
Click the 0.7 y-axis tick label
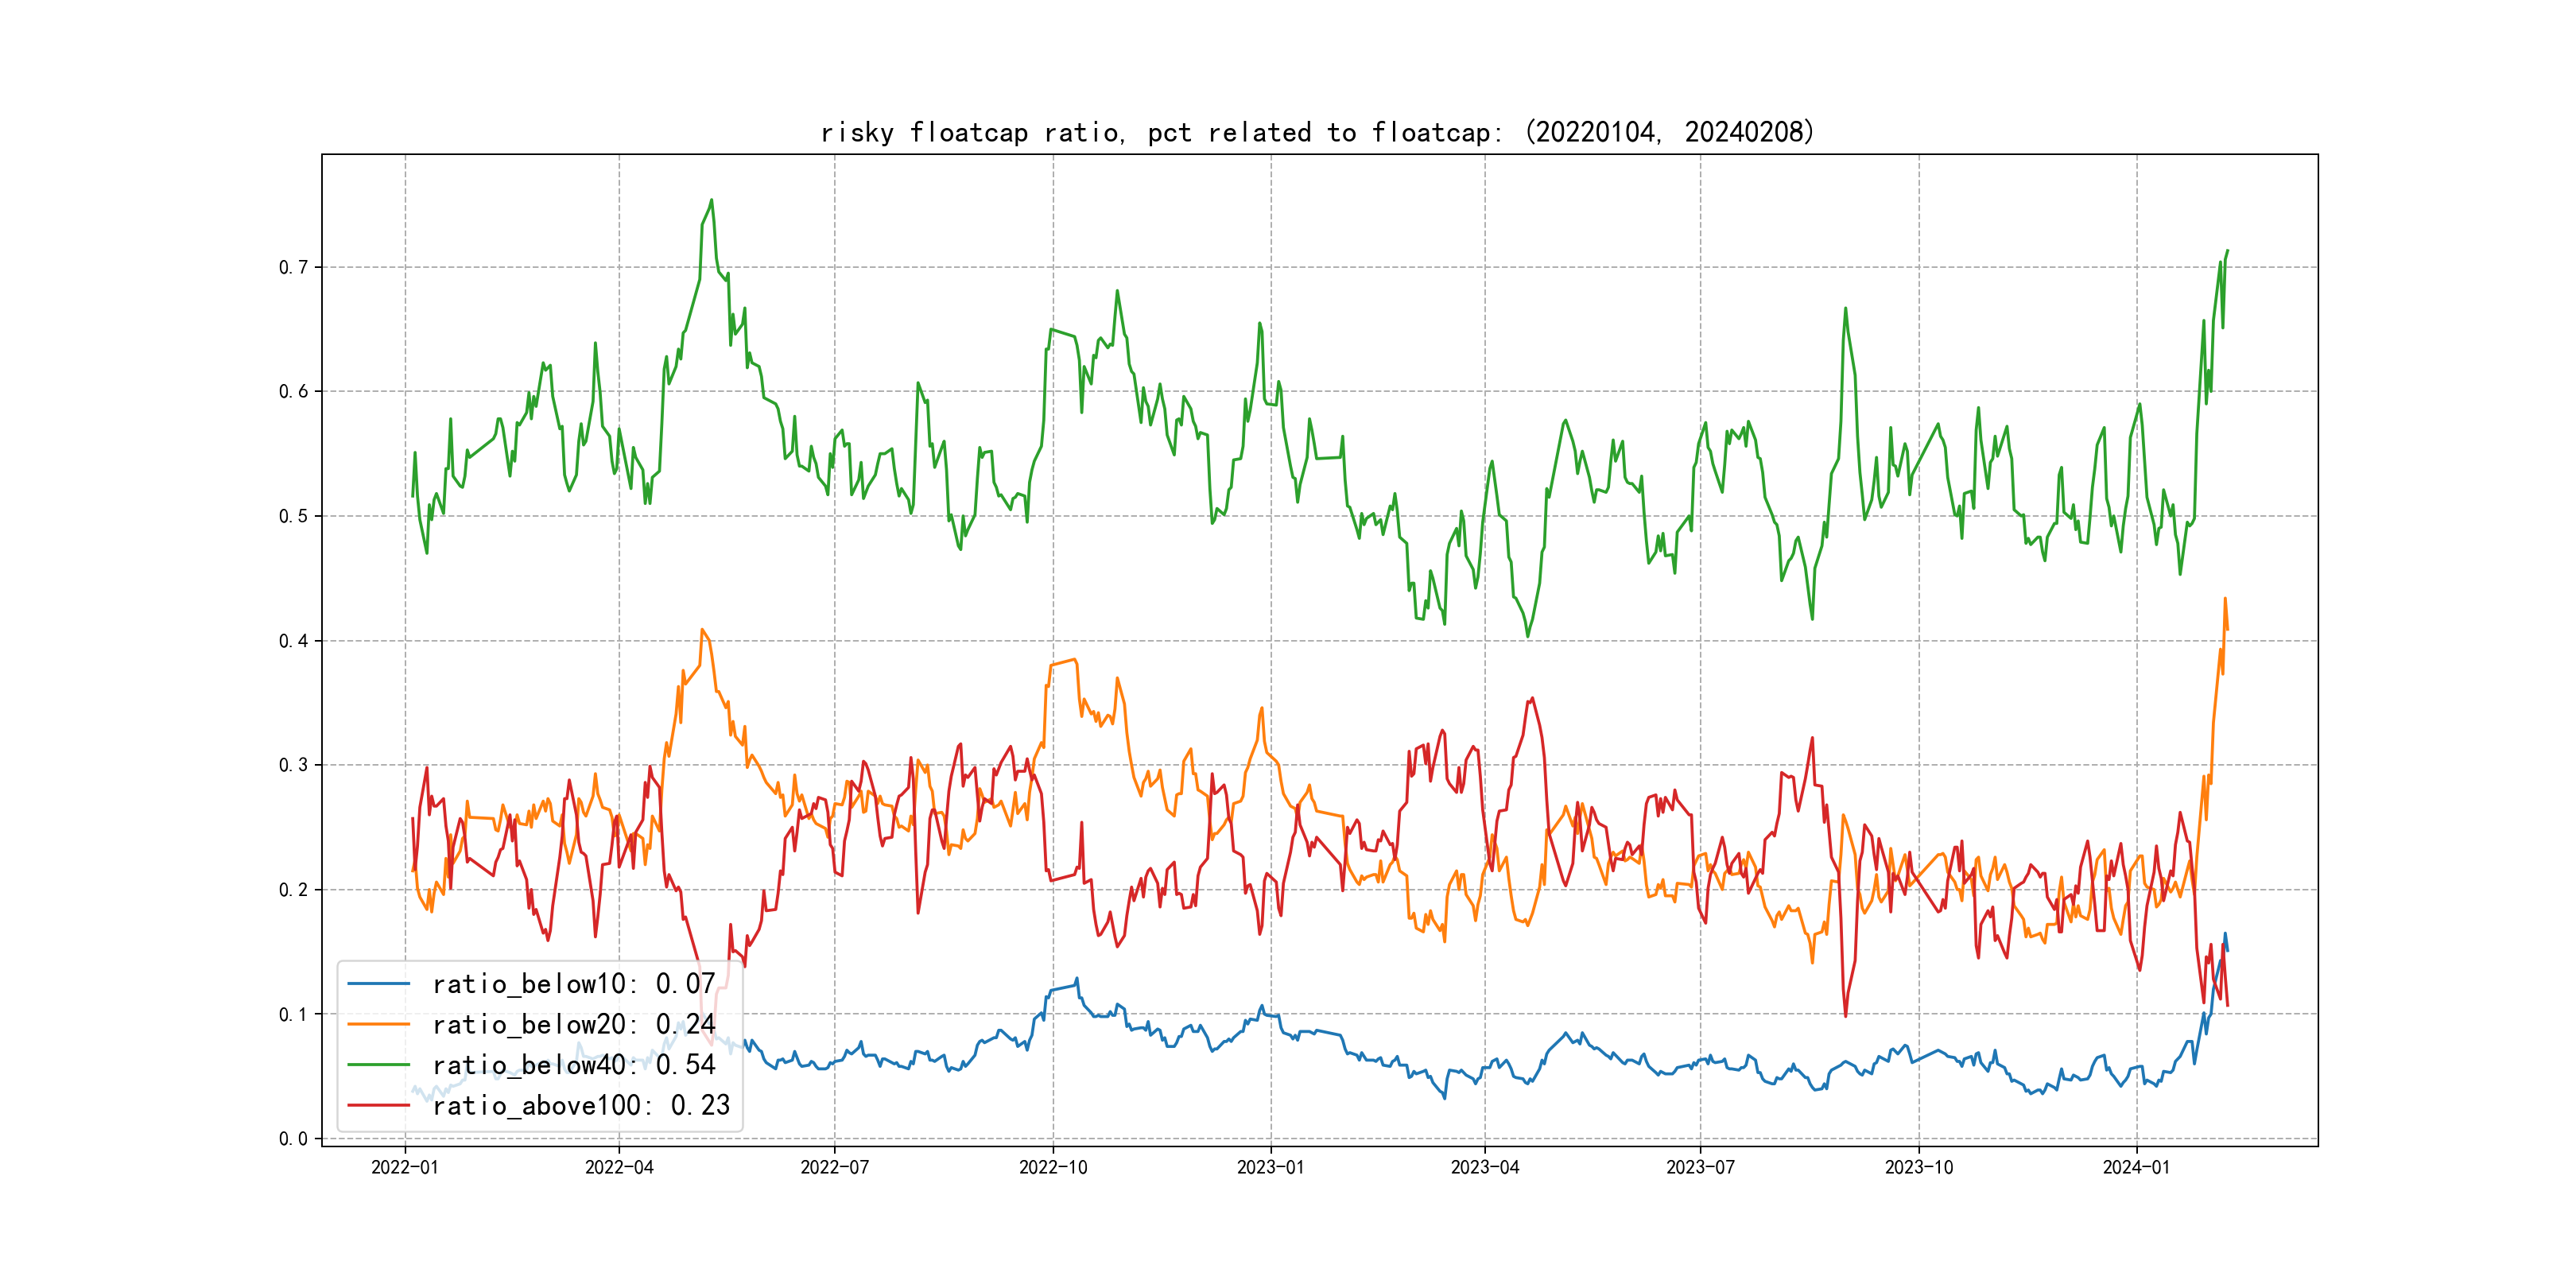(293, 267)
